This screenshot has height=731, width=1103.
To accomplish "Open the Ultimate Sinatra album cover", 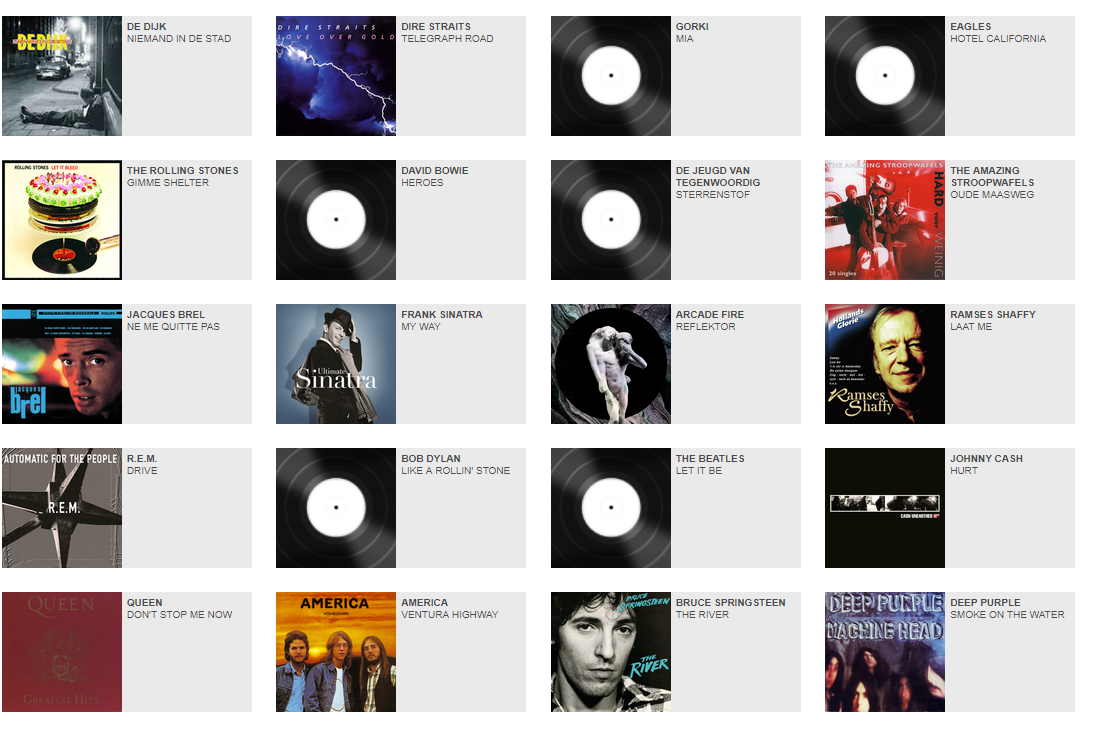I will click(x=336, y=364).
